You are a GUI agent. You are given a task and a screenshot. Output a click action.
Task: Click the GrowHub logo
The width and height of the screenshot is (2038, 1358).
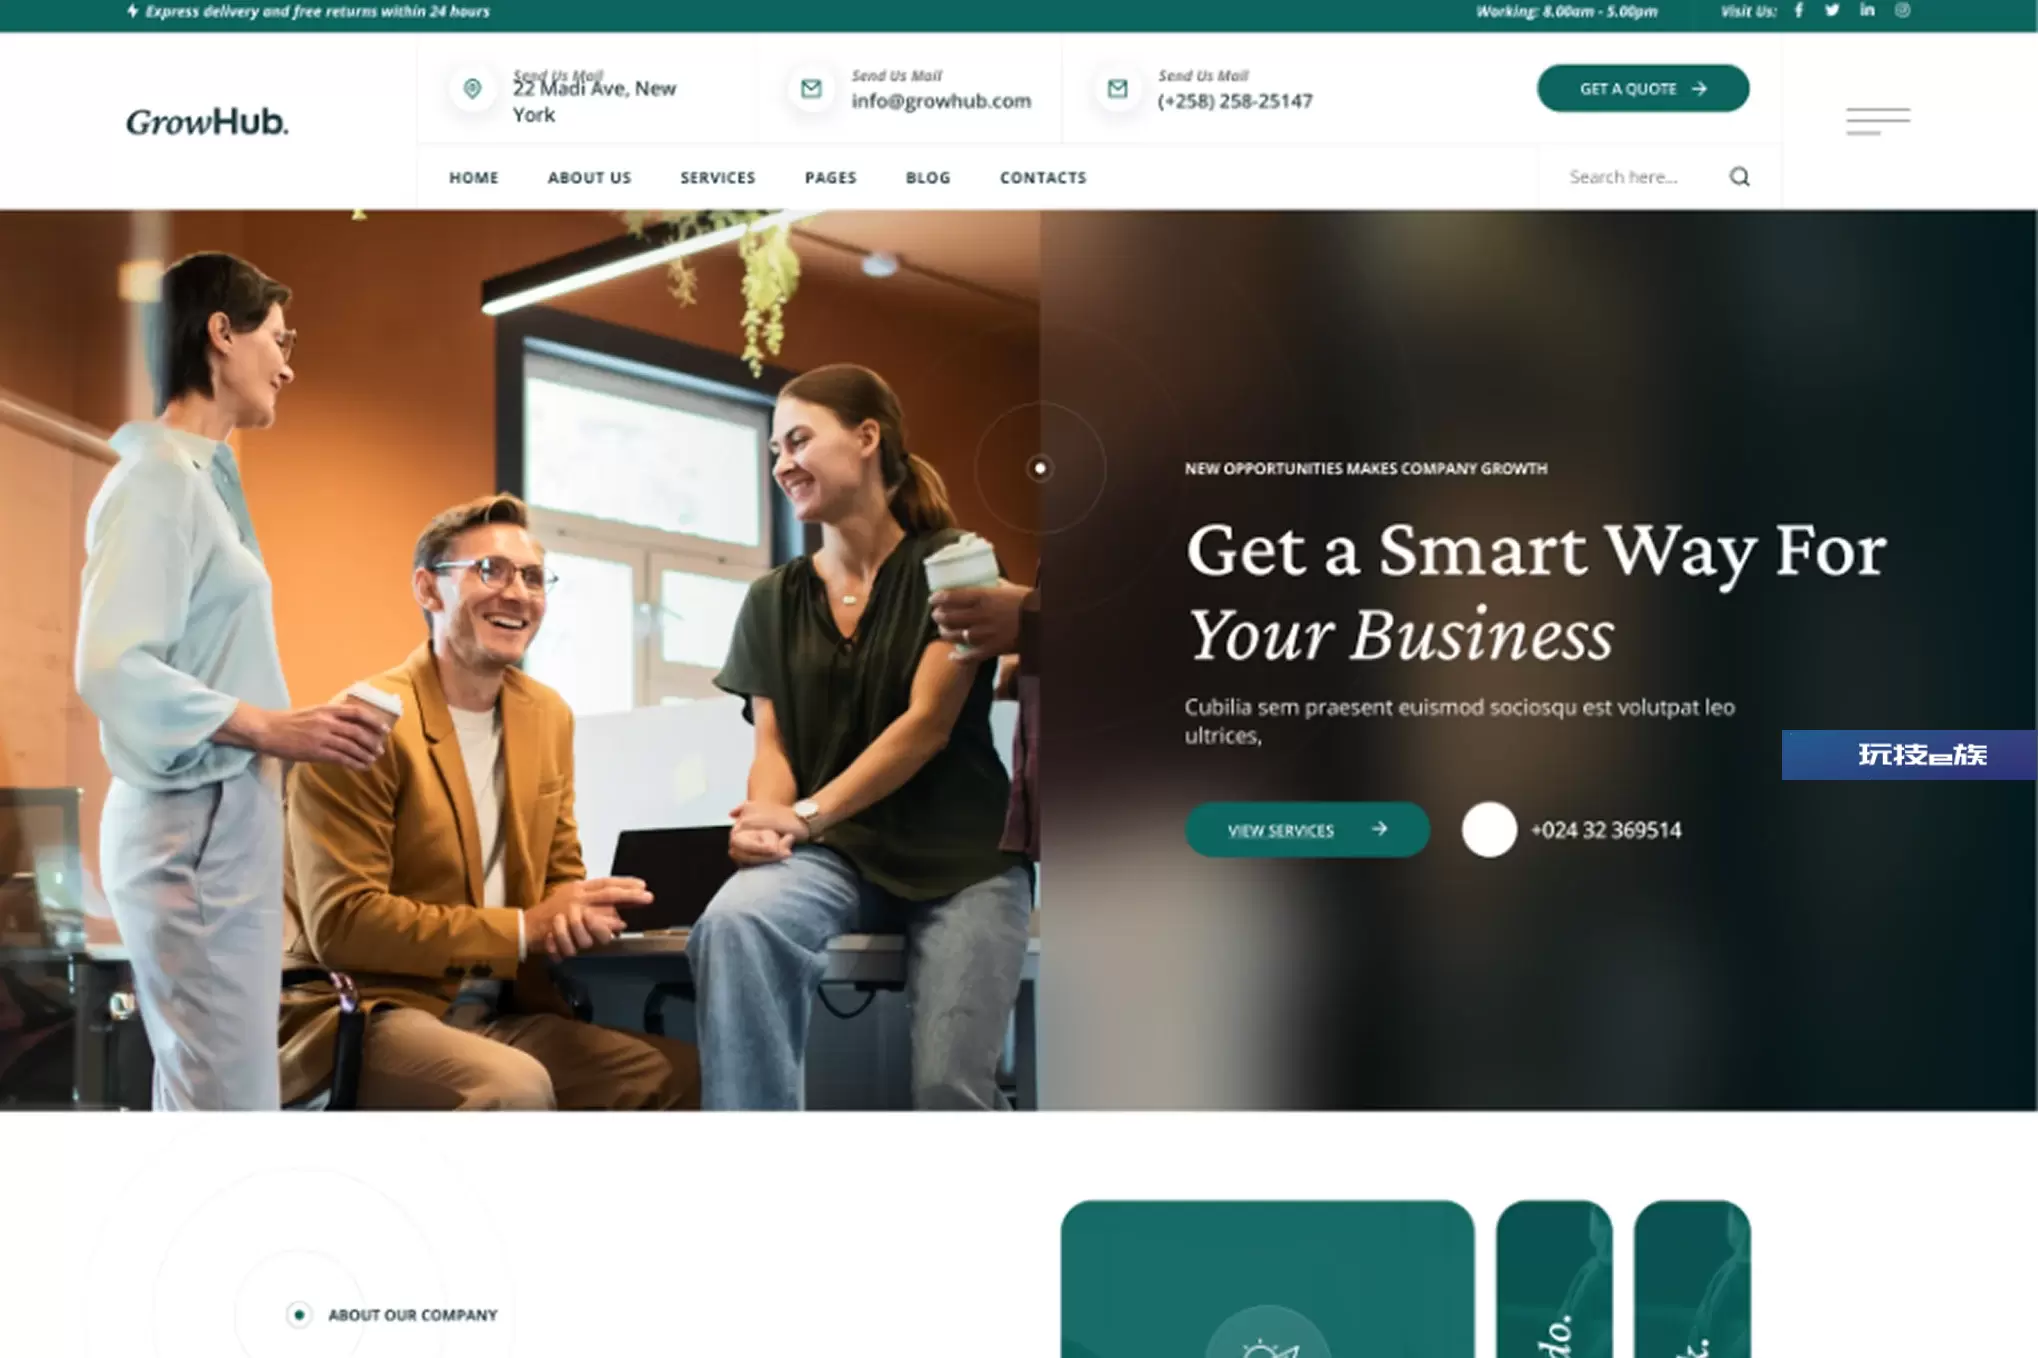[x=207, y=121]
